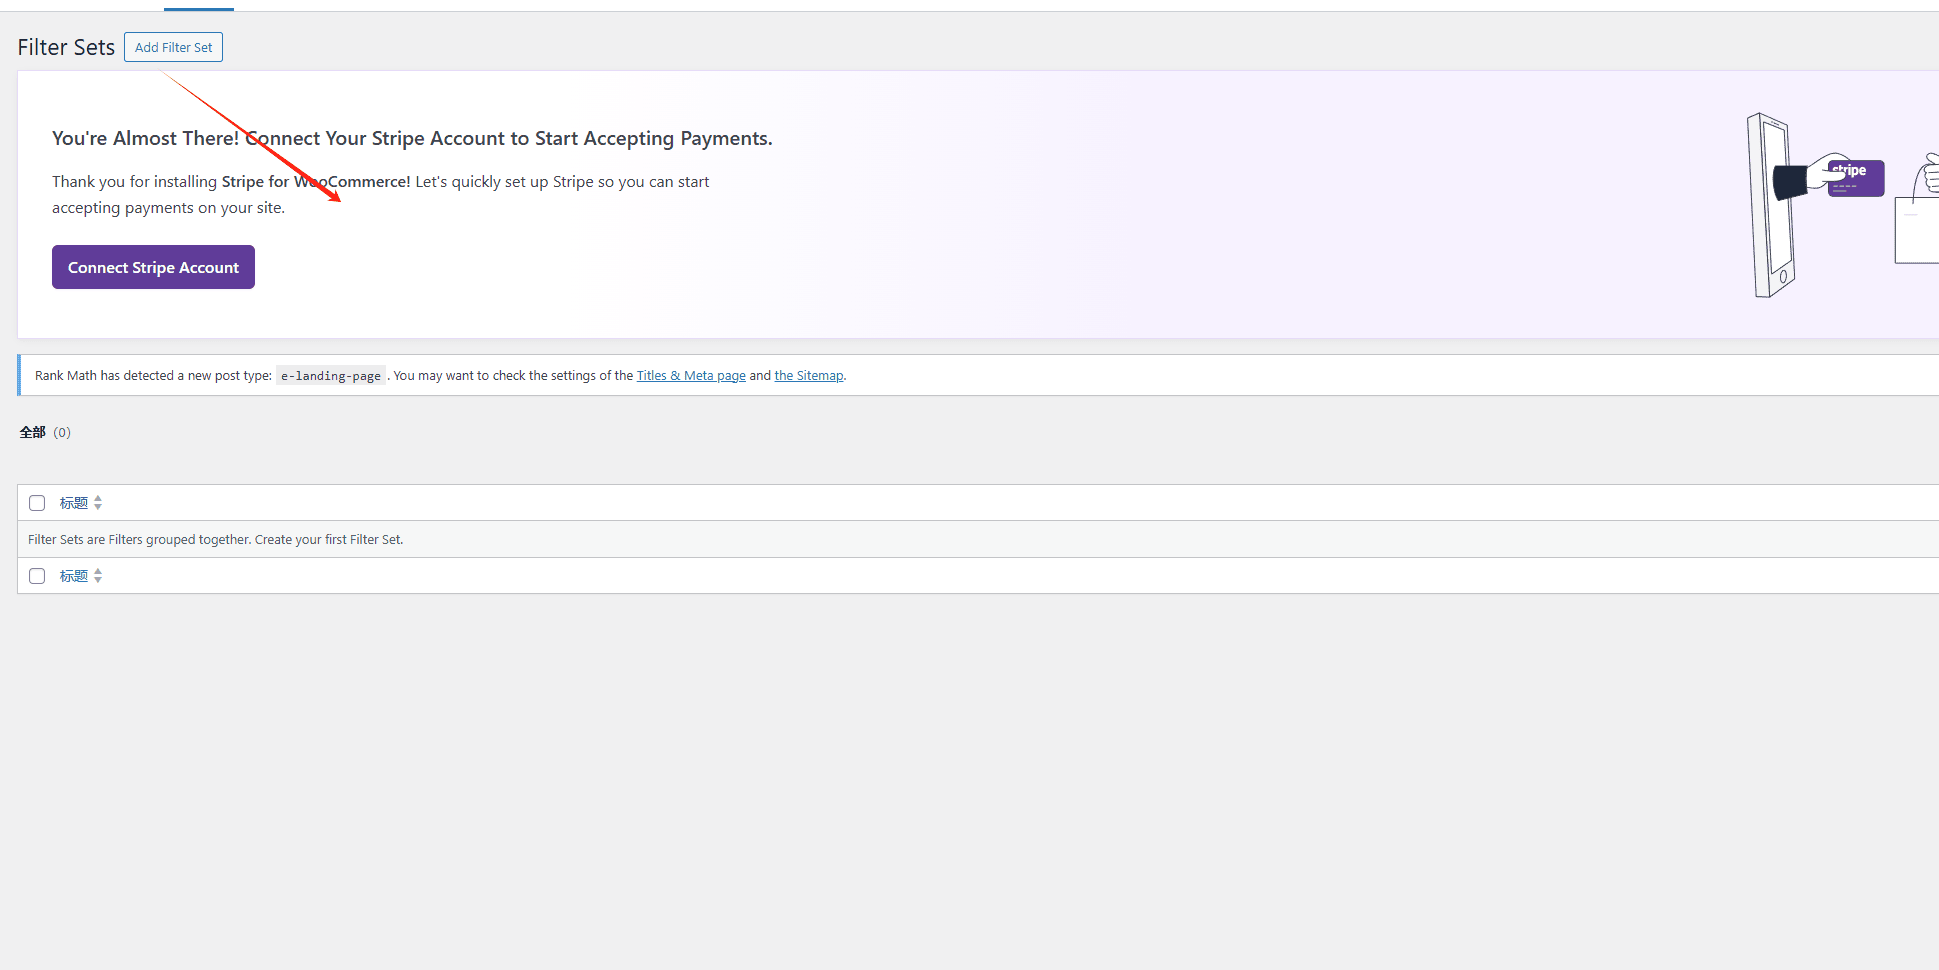Select the 全部 filter view link
1939x970 pixels.
[33, 432]
